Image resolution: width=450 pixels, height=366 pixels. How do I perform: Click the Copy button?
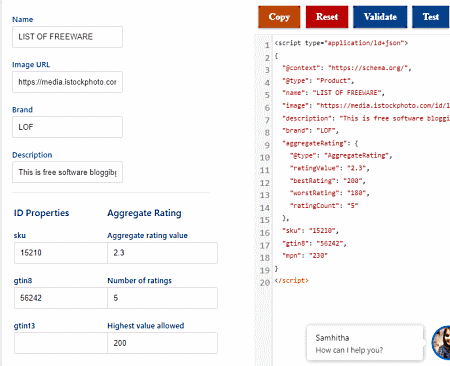coord(279,17)
